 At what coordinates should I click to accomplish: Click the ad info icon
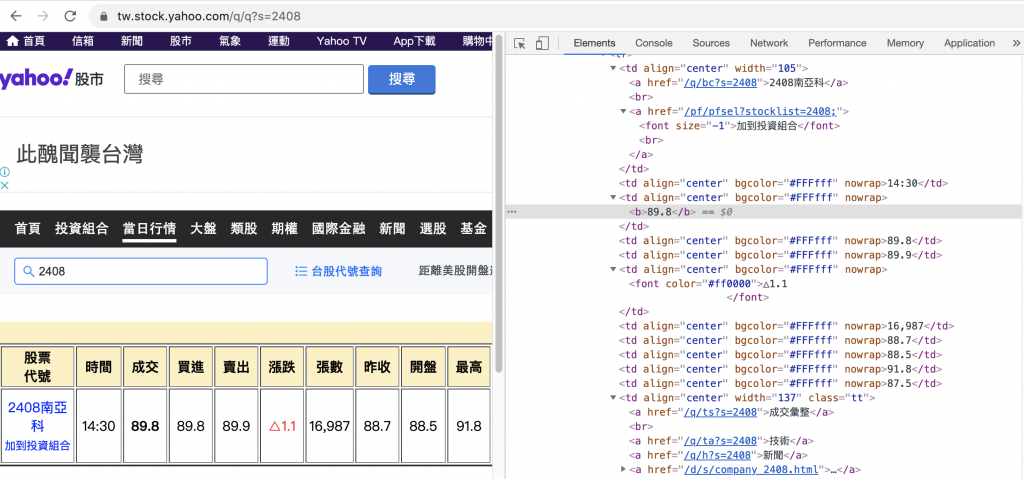click(x=5, y=172)
